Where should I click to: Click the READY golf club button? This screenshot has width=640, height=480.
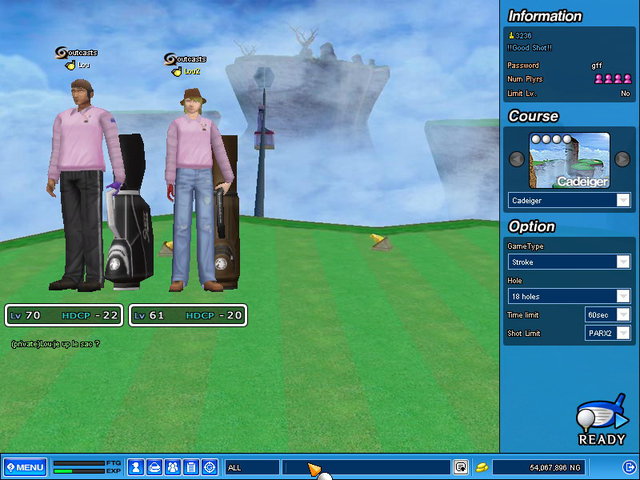coord(602,421)
